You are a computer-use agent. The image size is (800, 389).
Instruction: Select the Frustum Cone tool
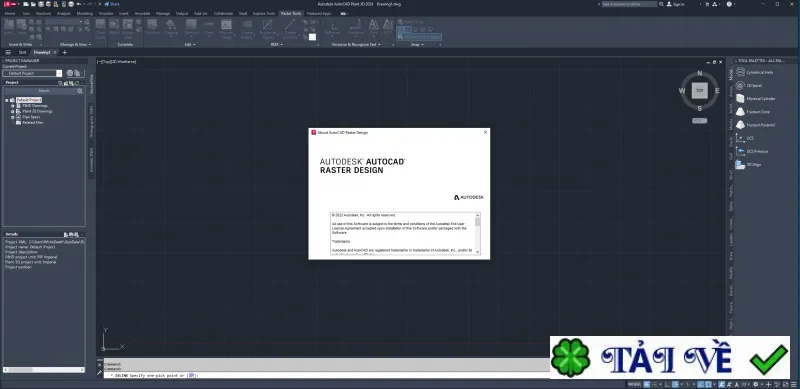[753, 112]
